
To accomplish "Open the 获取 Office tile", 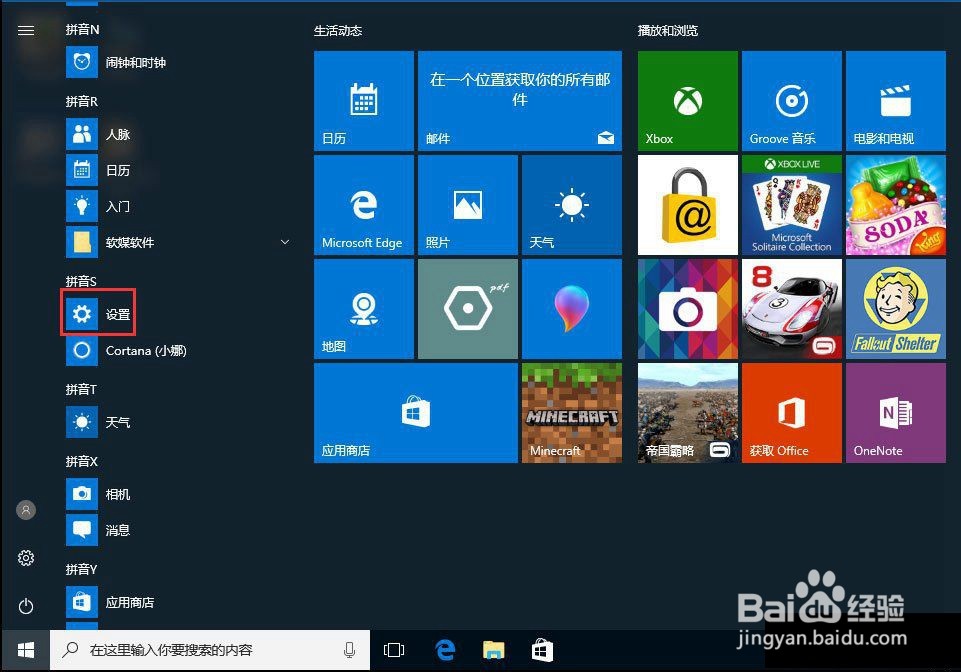I will tap(792, 413).
